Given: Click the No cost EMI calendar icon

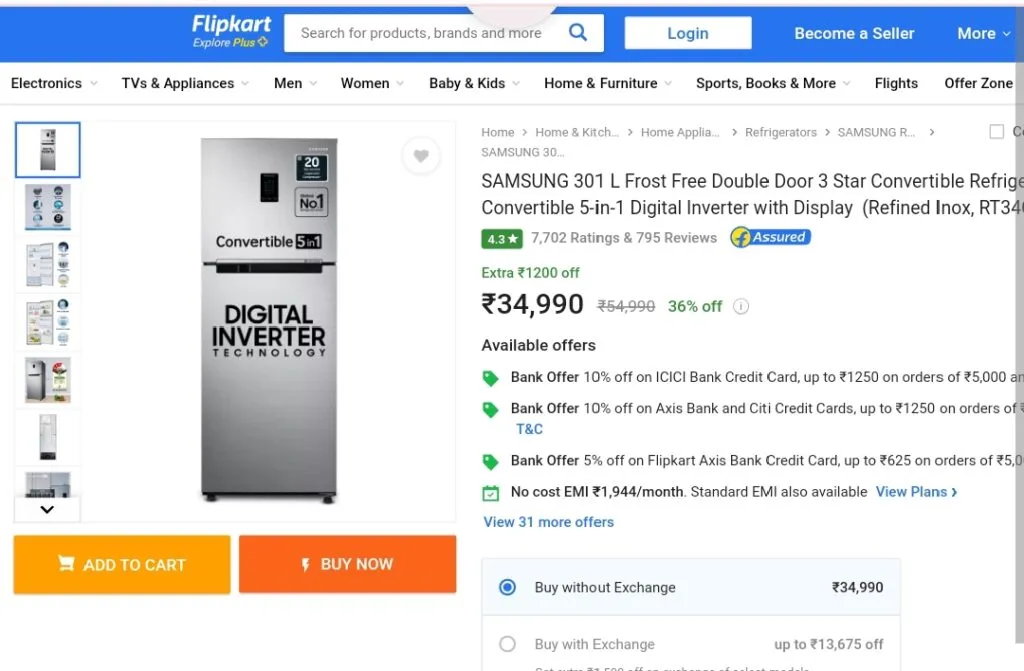Looking at the screenshot, I should [x=490, y=493].
